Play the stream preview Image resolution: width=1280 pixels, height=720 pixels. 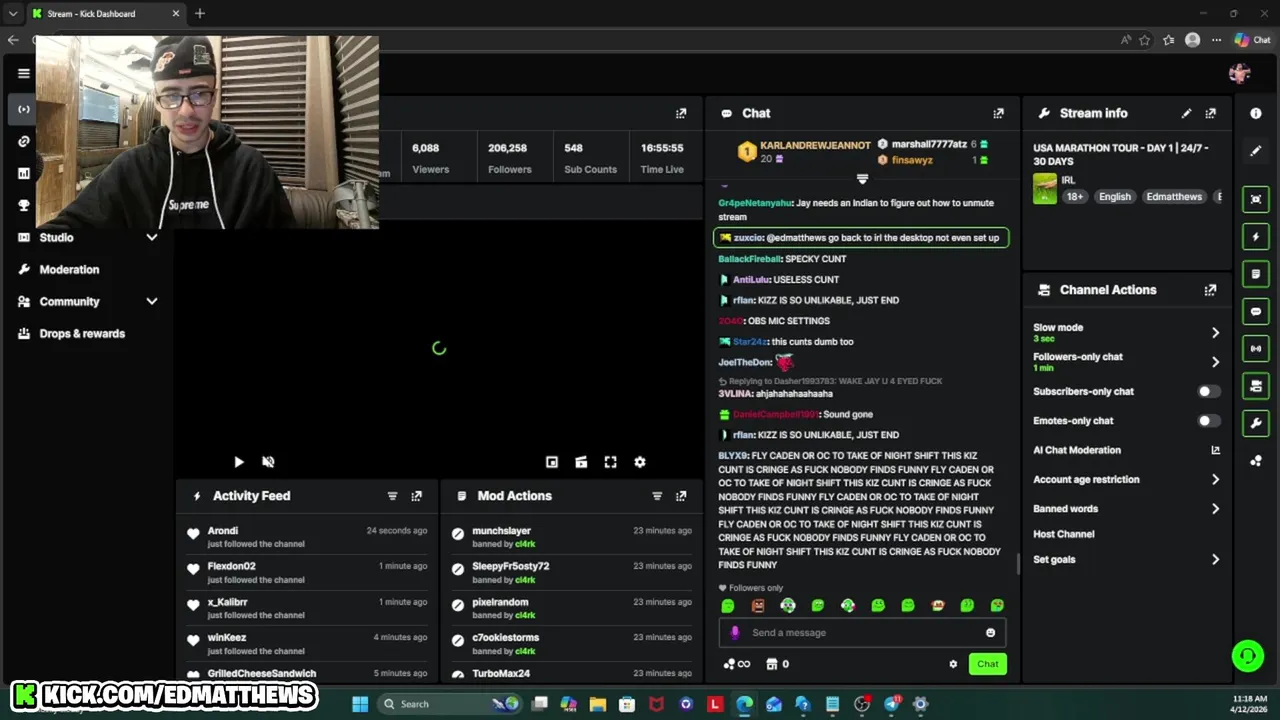click(239, 462)
